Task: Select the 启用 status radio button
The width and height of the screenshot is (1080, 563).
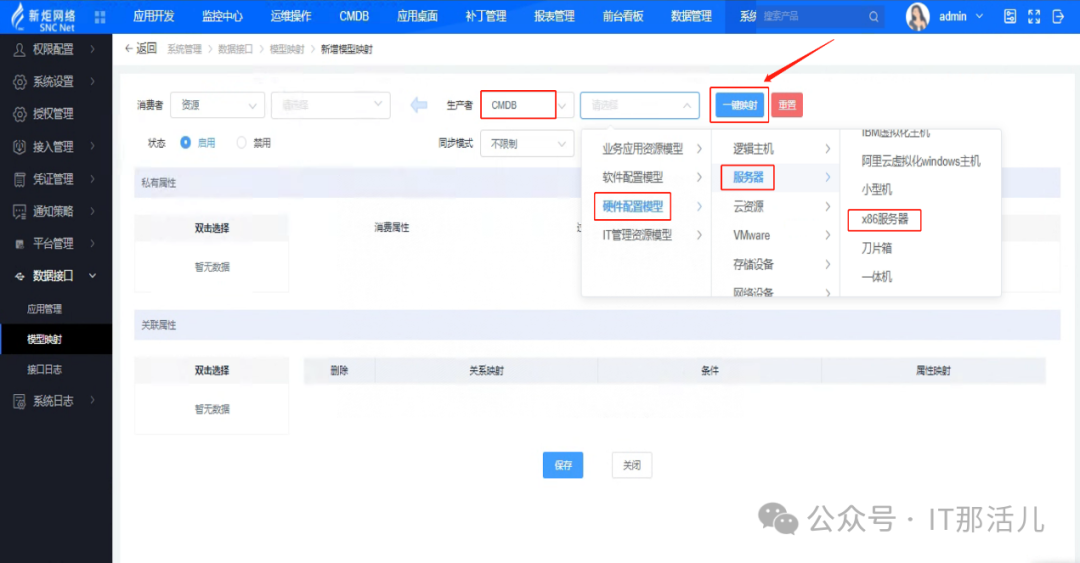Action: (x=185, y=143)
